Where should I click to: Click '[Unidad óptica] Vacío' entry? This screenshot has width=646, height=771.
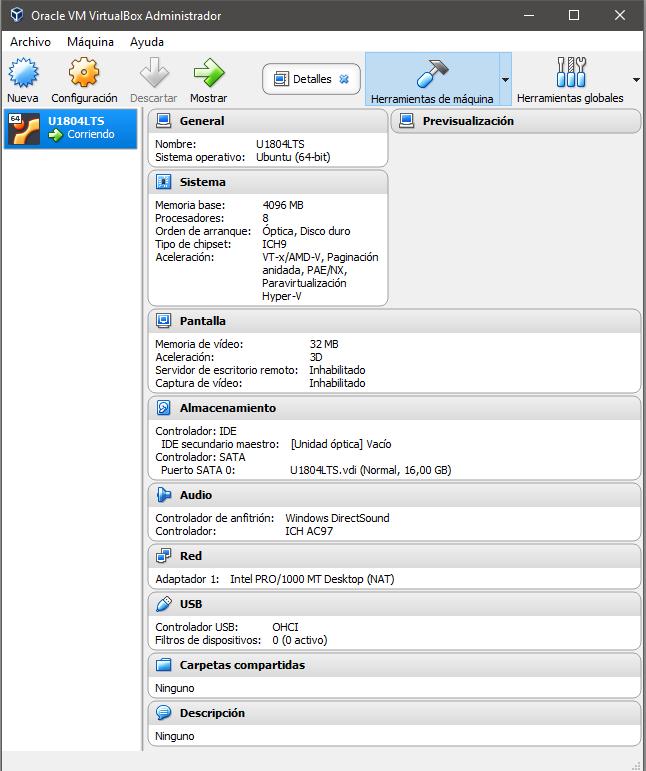(341, 444)
